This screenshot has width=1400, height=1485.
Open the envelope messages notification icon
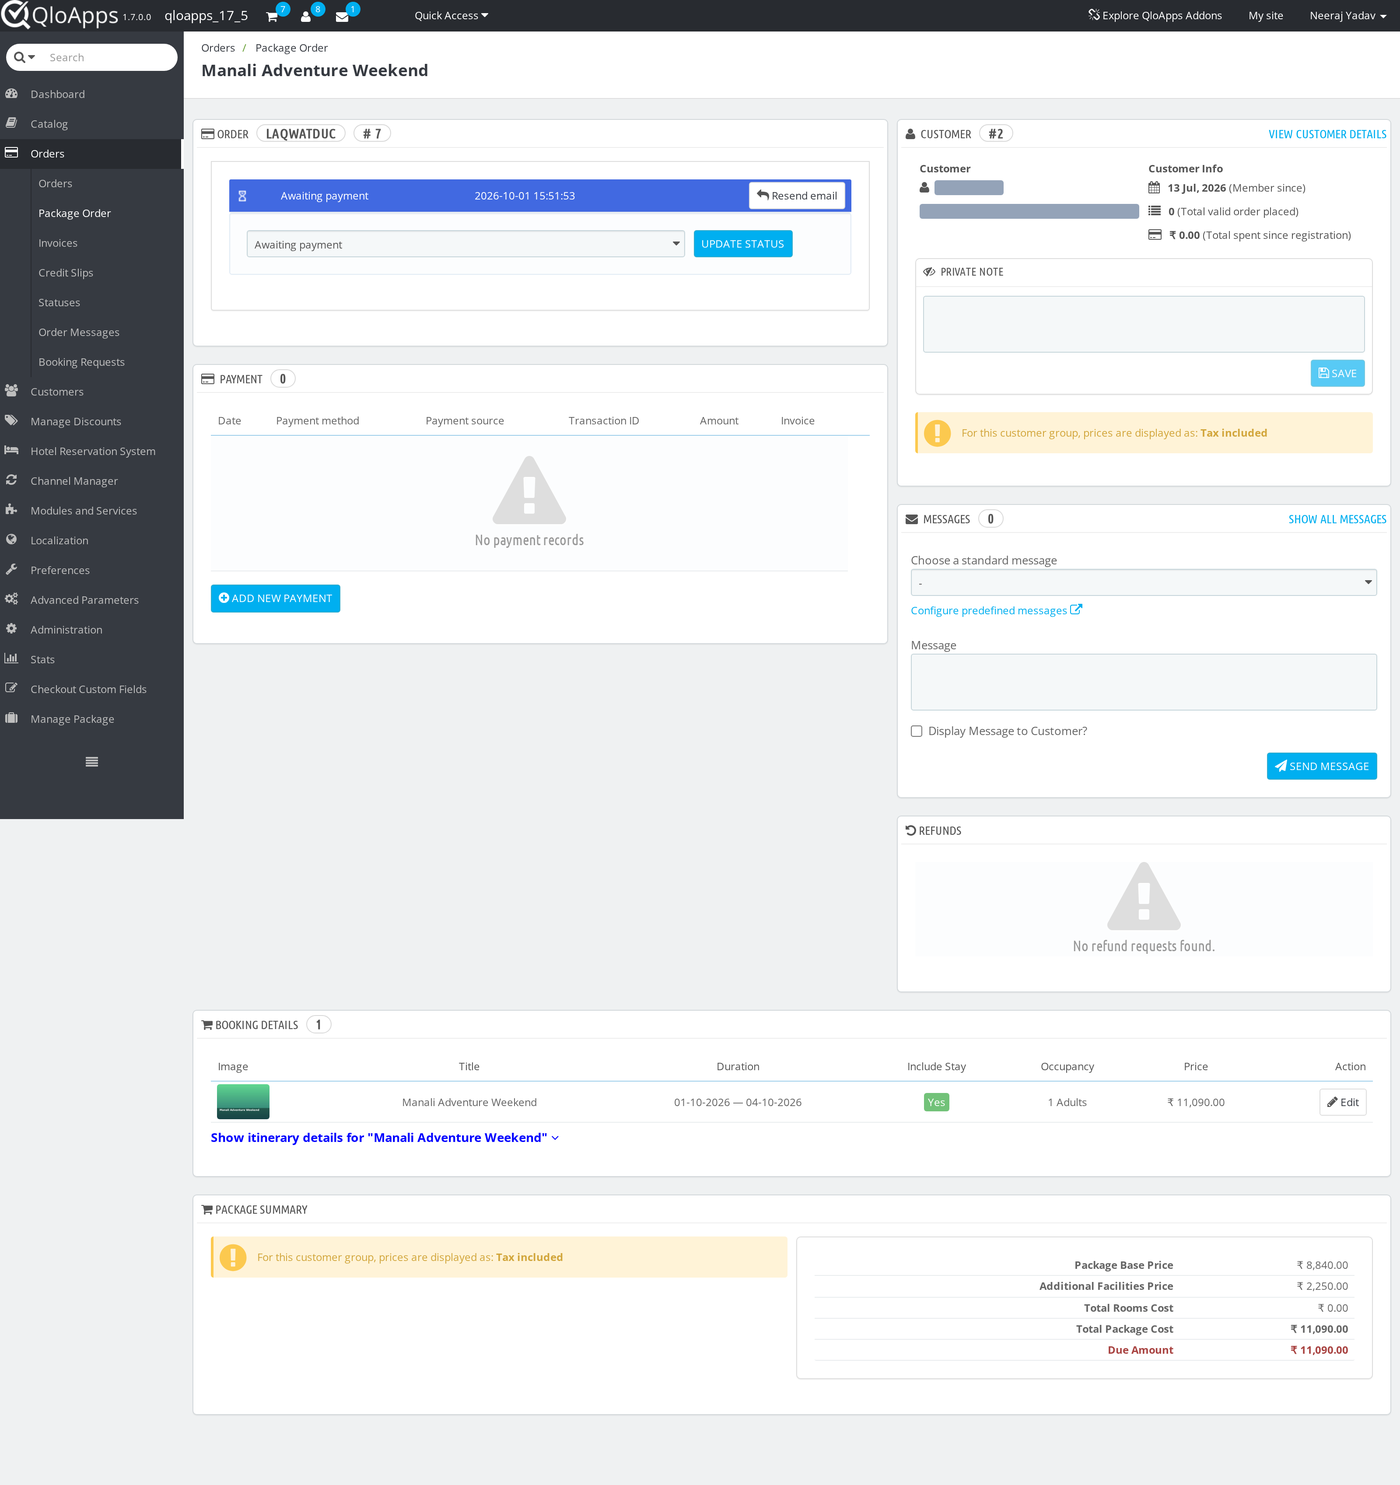click(x=342, y=16)
